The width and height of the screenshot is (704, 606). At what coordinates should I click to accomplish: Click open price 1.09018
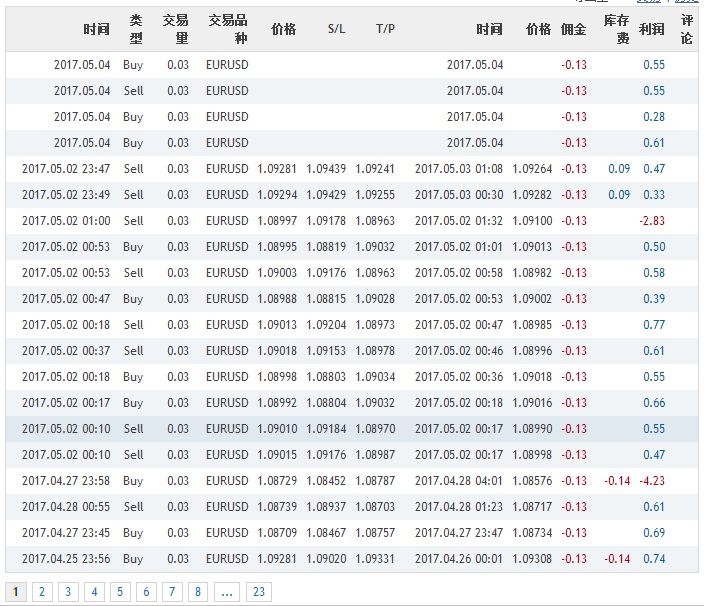point(277,351)
